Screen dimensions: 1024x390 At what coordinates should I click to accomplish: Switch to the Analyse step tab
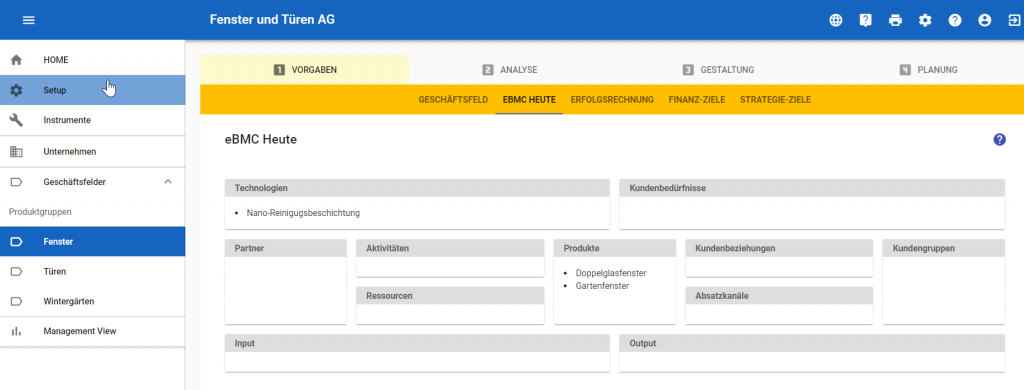pos(510,69)
